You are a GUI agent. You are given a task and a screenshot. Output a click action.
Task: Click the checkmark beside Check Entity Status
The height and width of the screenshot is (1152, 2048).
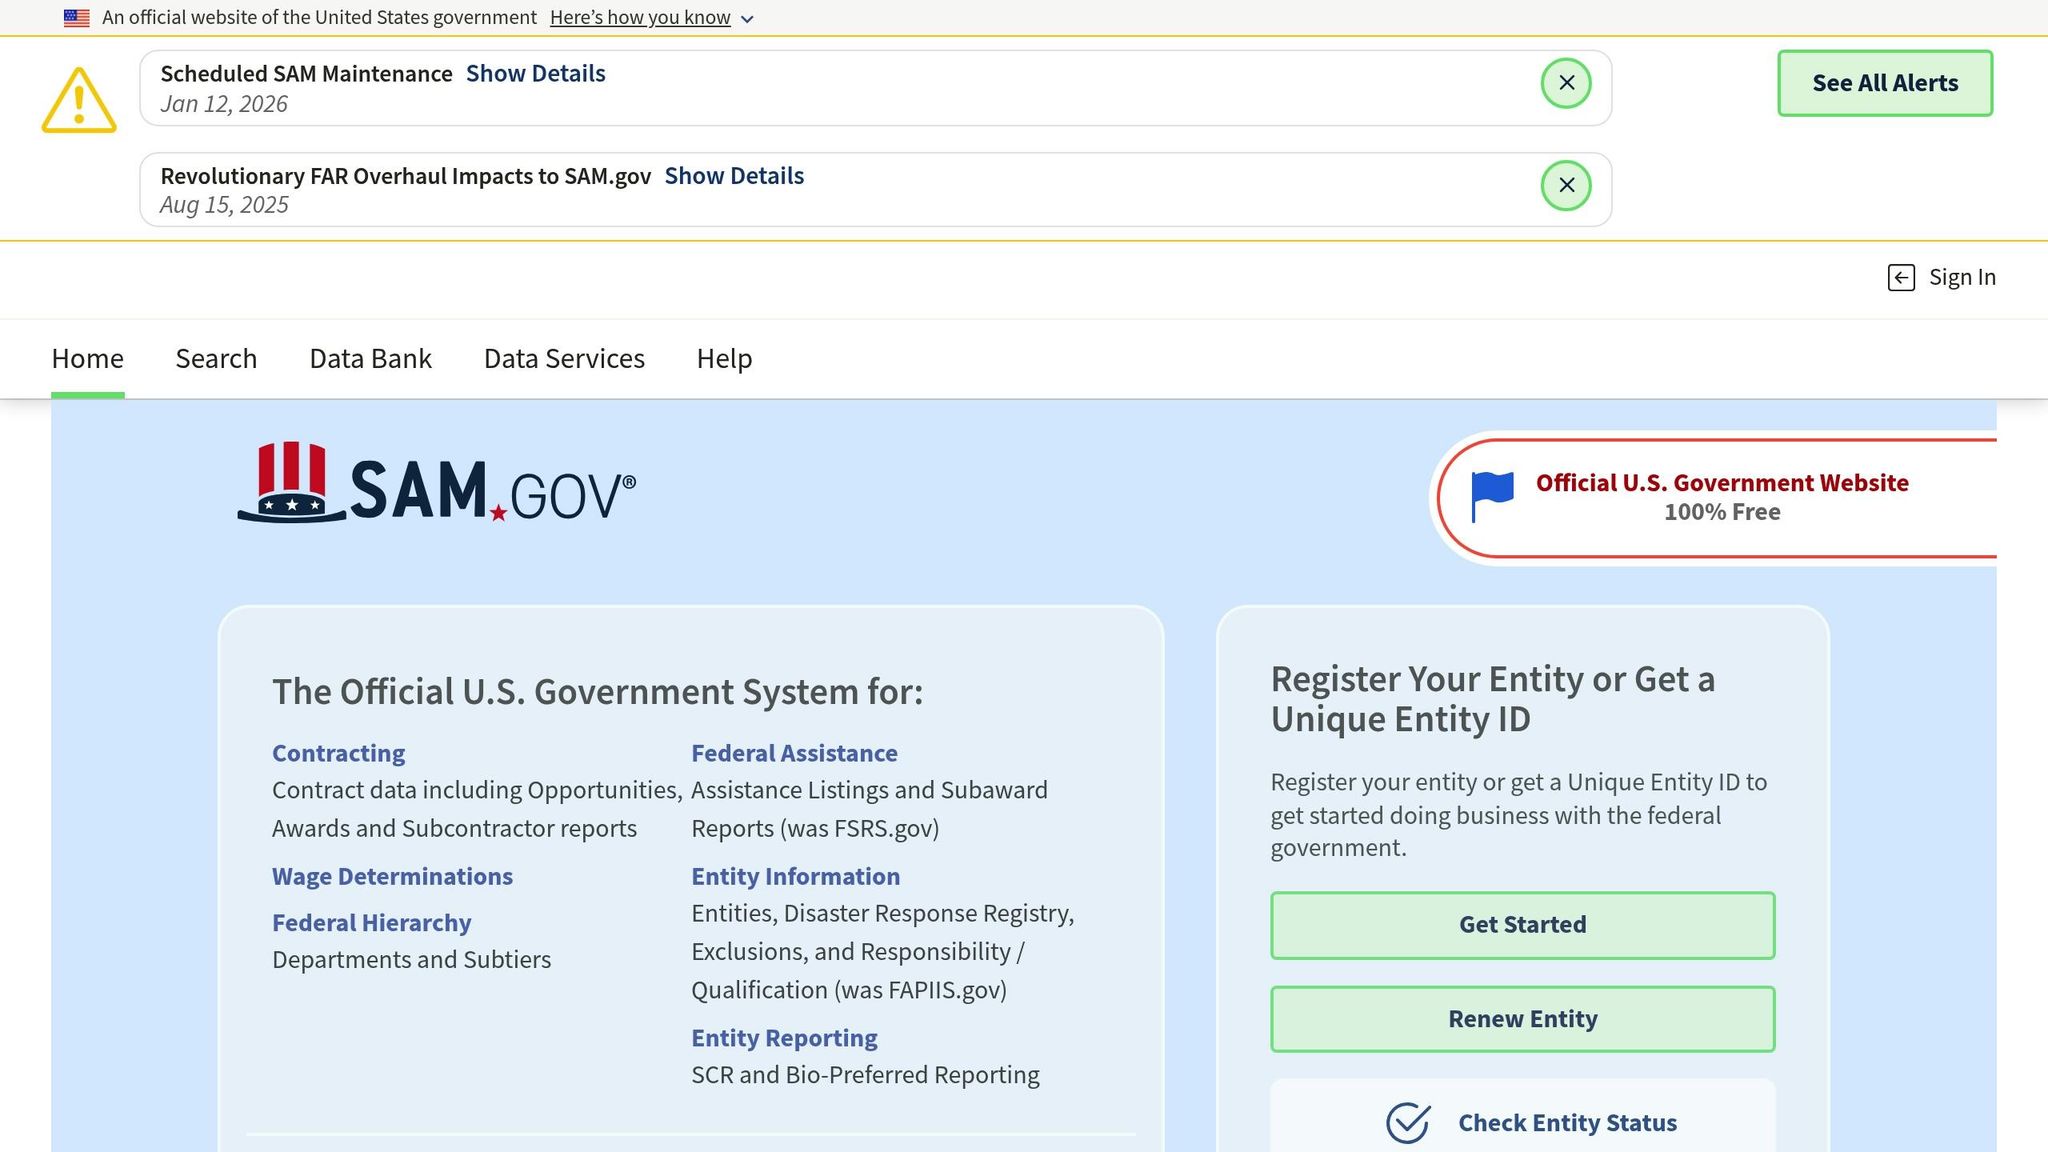(x=1407, y=1122)
